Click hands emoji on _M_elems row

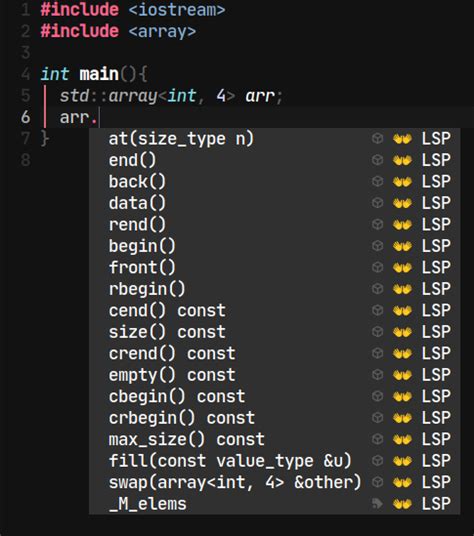(x=402, y=504)
